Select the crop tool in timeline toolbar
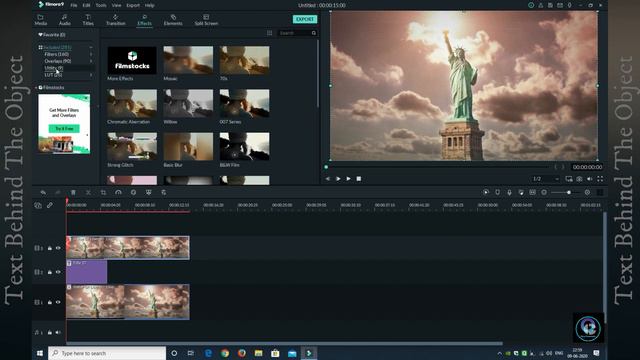Viewport: 640px width, 360px height. point(103,192)
